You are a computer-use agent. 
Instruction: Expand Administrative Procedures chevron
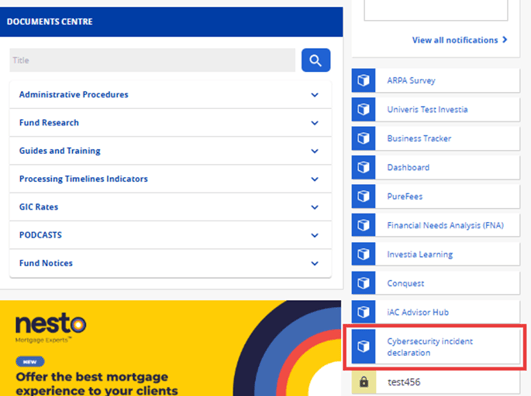[x=315, y=95]
